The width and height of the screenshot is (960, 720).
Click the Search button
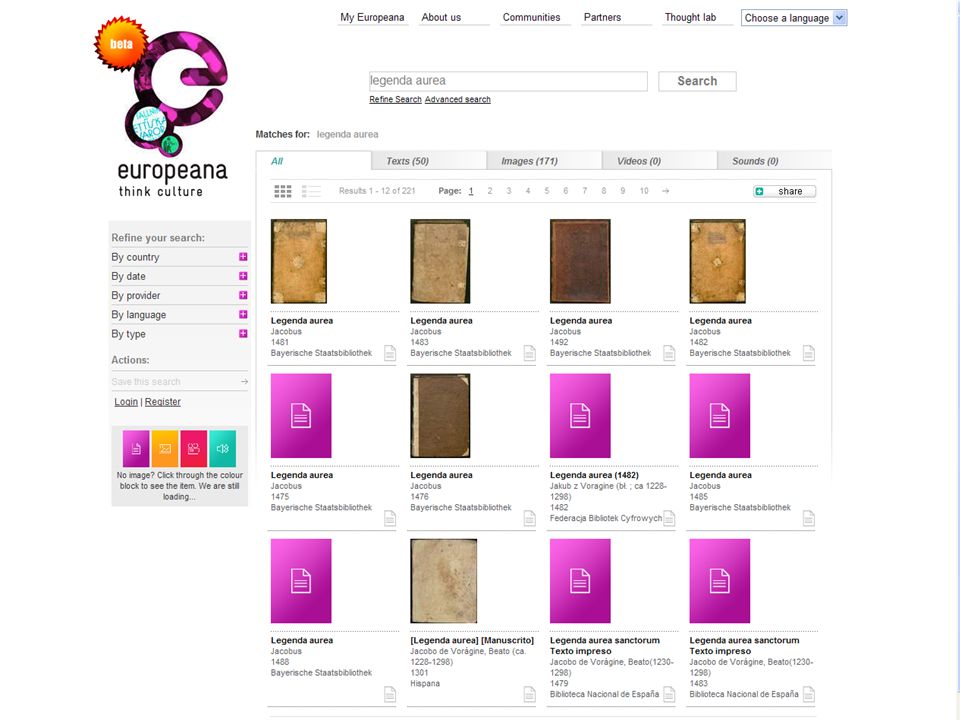(x=697, y=81)
